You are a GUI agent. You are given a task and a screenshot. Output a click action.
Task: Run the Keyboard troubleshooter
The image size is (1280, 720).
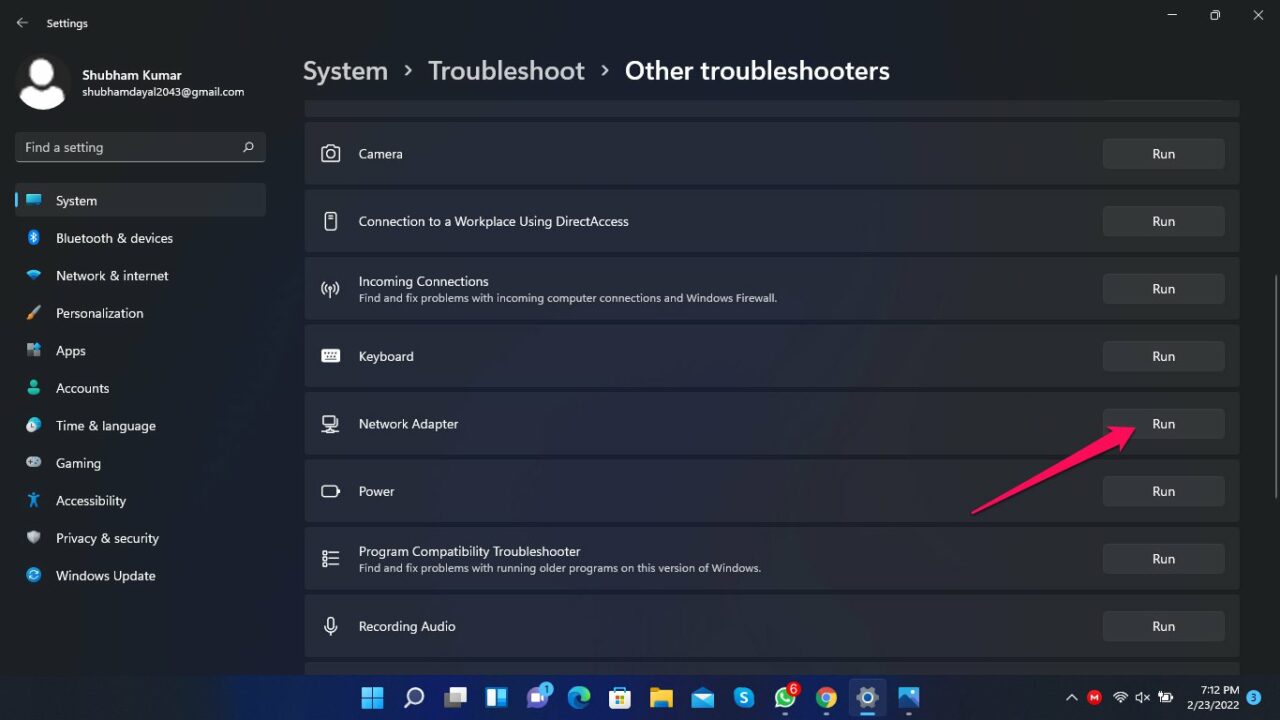pyautogui.click(x=1163, y=356)
